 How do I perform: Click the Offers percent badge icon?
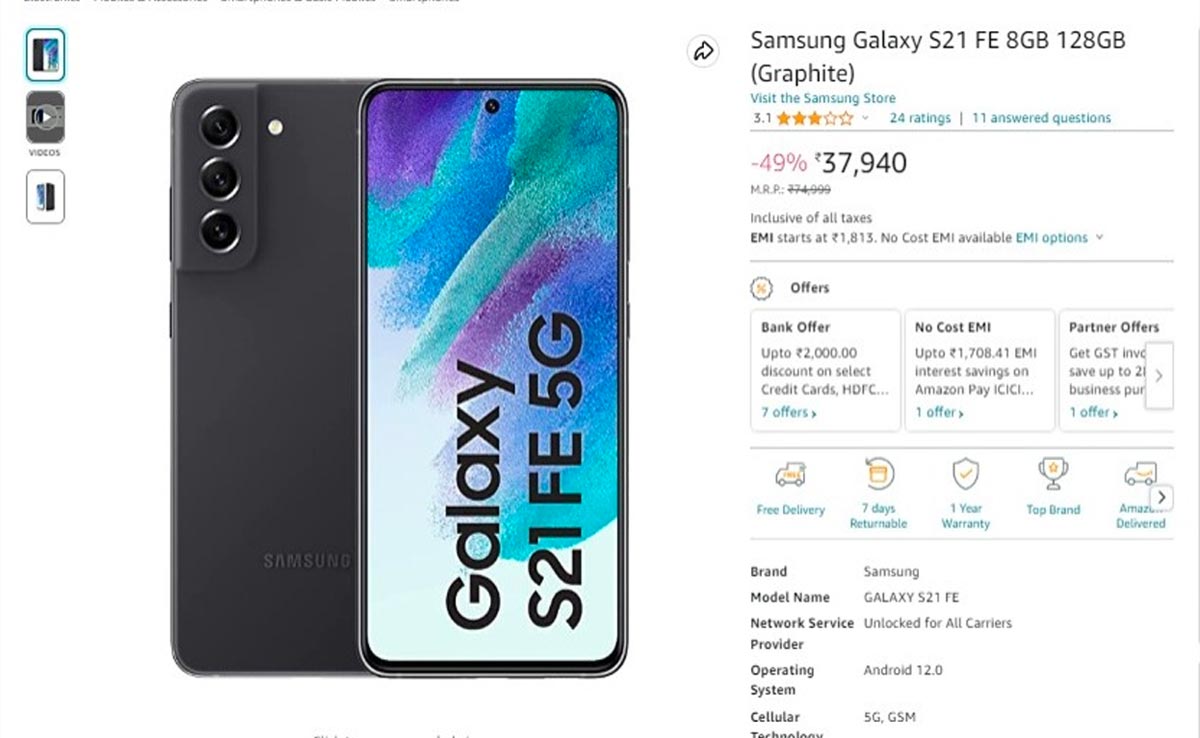pos(763,288)
